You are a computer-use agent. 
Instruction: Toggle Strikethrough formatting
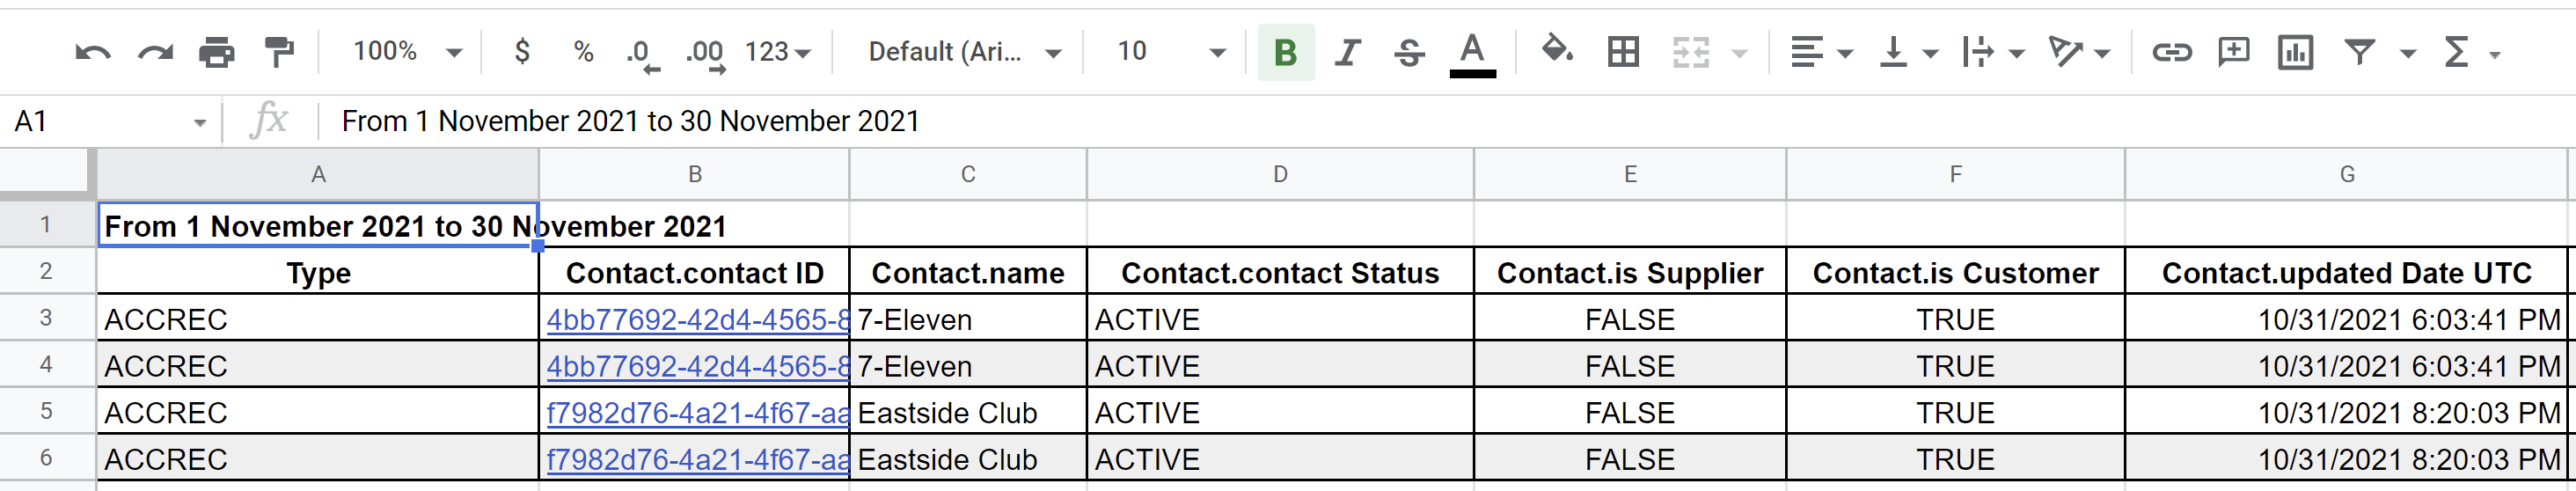[x=1410, y=52]
